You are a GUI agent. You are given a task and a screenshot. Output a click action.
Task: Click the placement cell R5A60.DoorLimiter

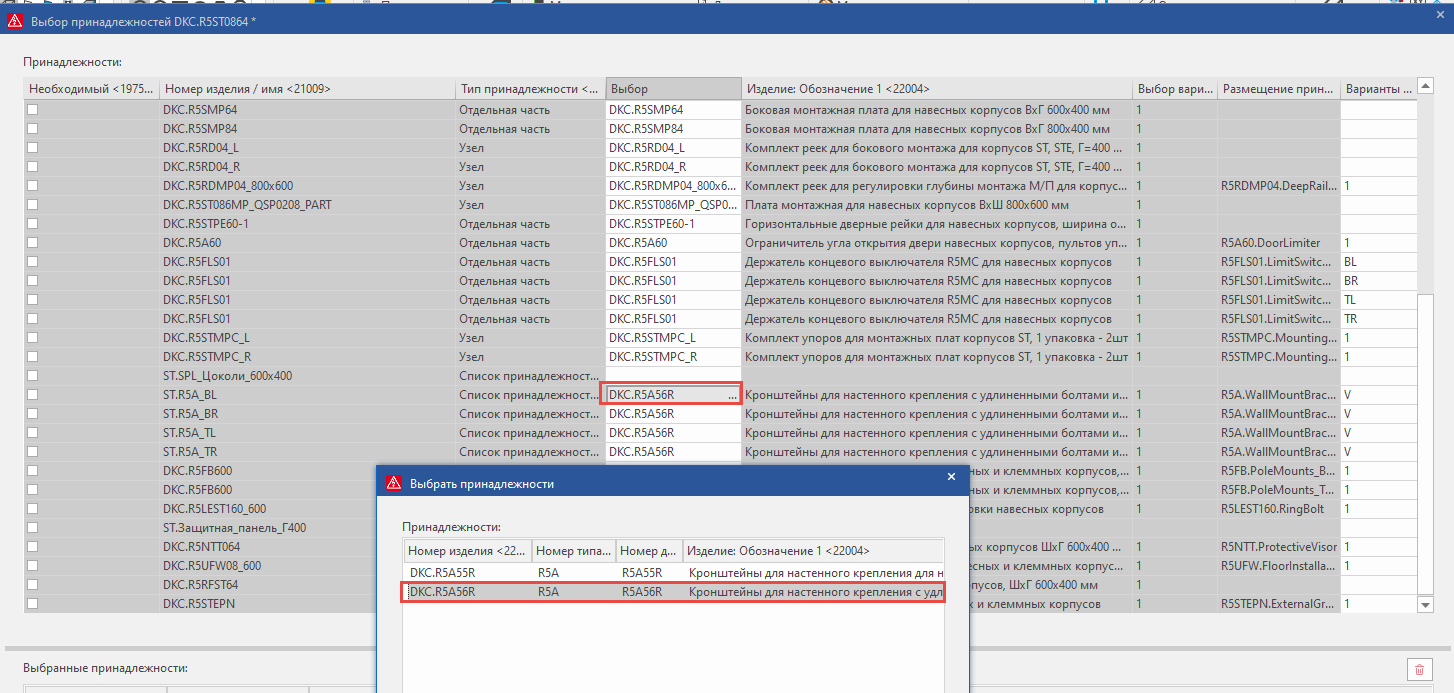click(x=1279, y=243)
